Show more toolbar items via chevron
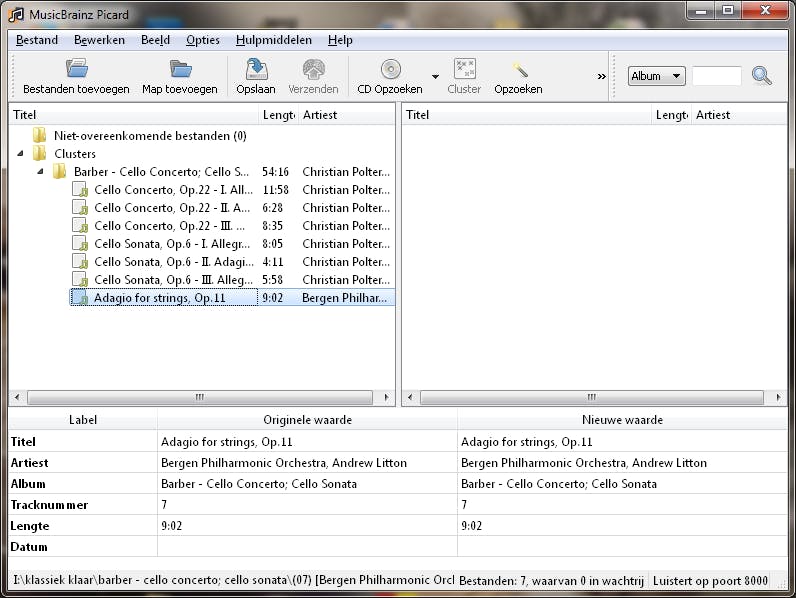The image size is (796, 598). (602, 77)
